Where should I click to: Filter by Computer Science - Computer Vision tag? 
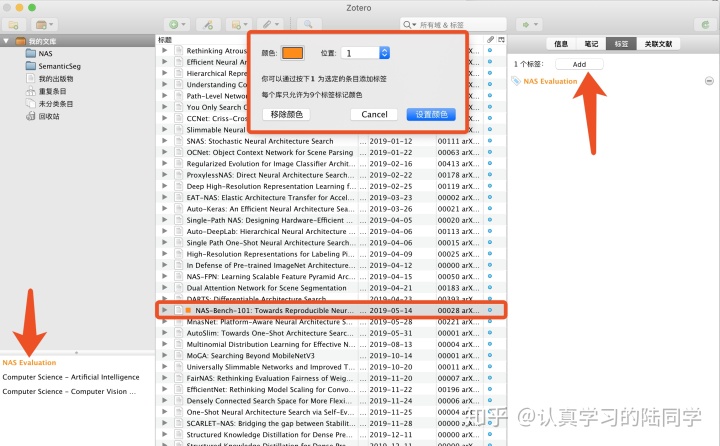point(69,392)
